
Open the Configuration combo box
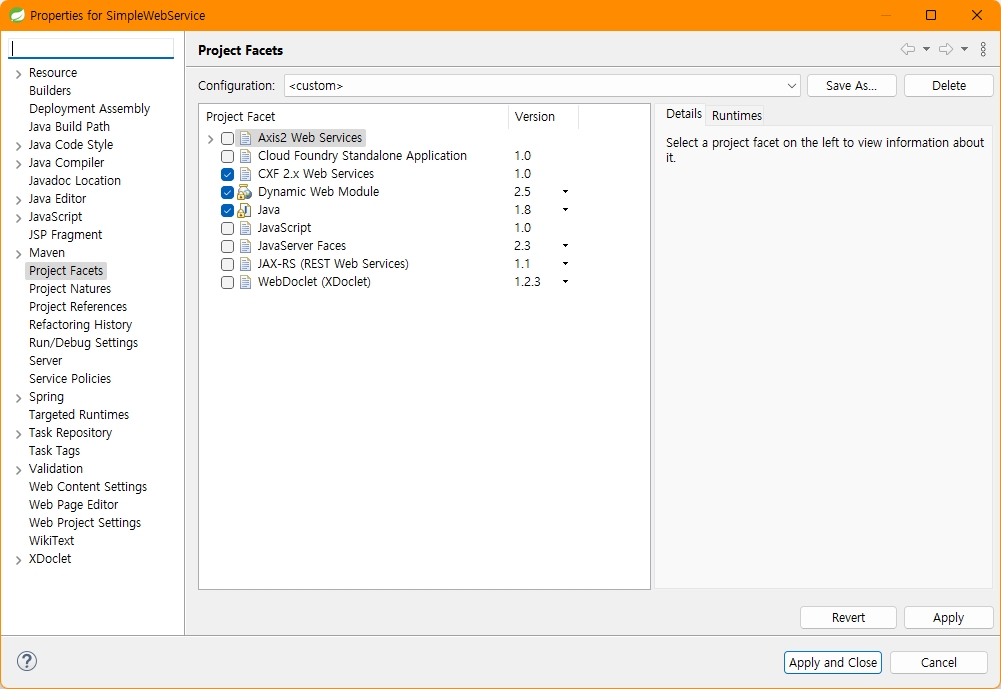[x=542, y=86]
